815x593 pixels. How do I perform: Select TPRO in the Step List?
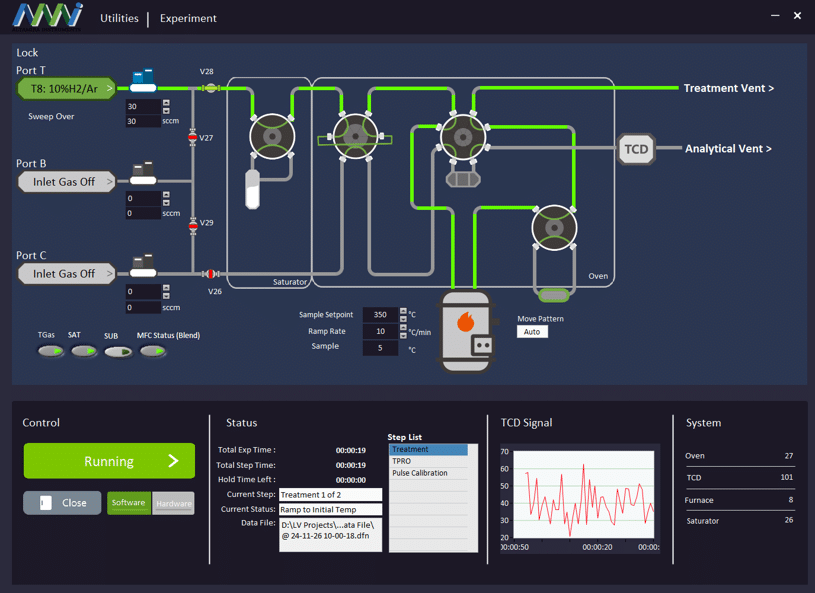[428, 461]
